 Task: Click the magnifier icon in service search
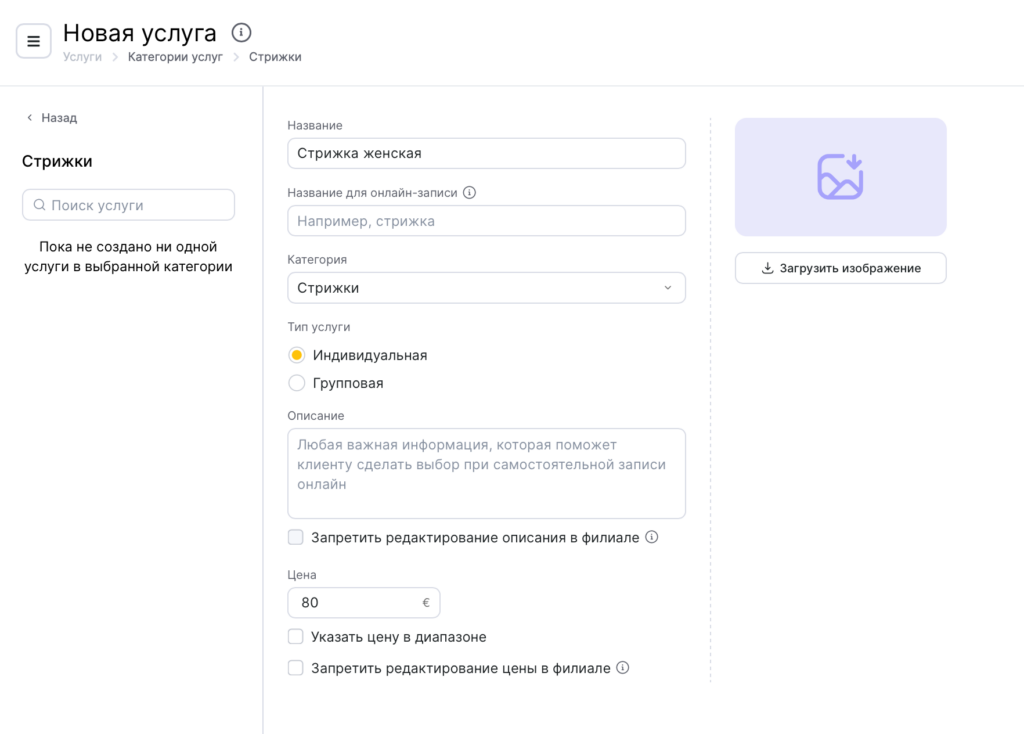pos(40,205)
